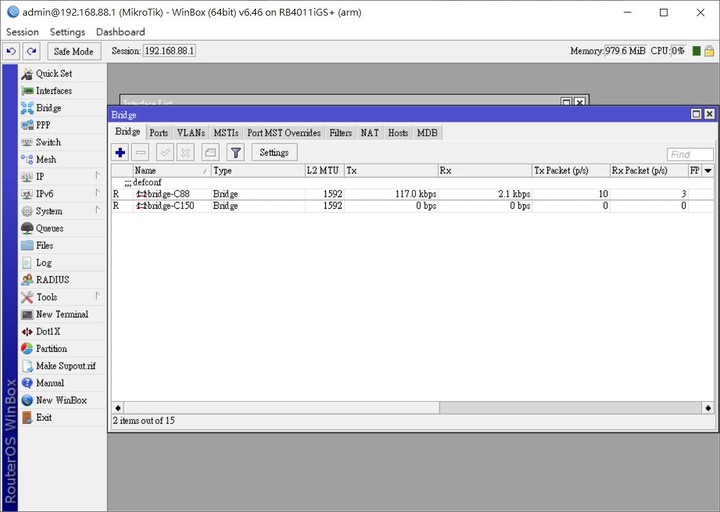Screen dimensions: 720x512
Task: Open the Manual sidebar item
Action: [62, 383]
